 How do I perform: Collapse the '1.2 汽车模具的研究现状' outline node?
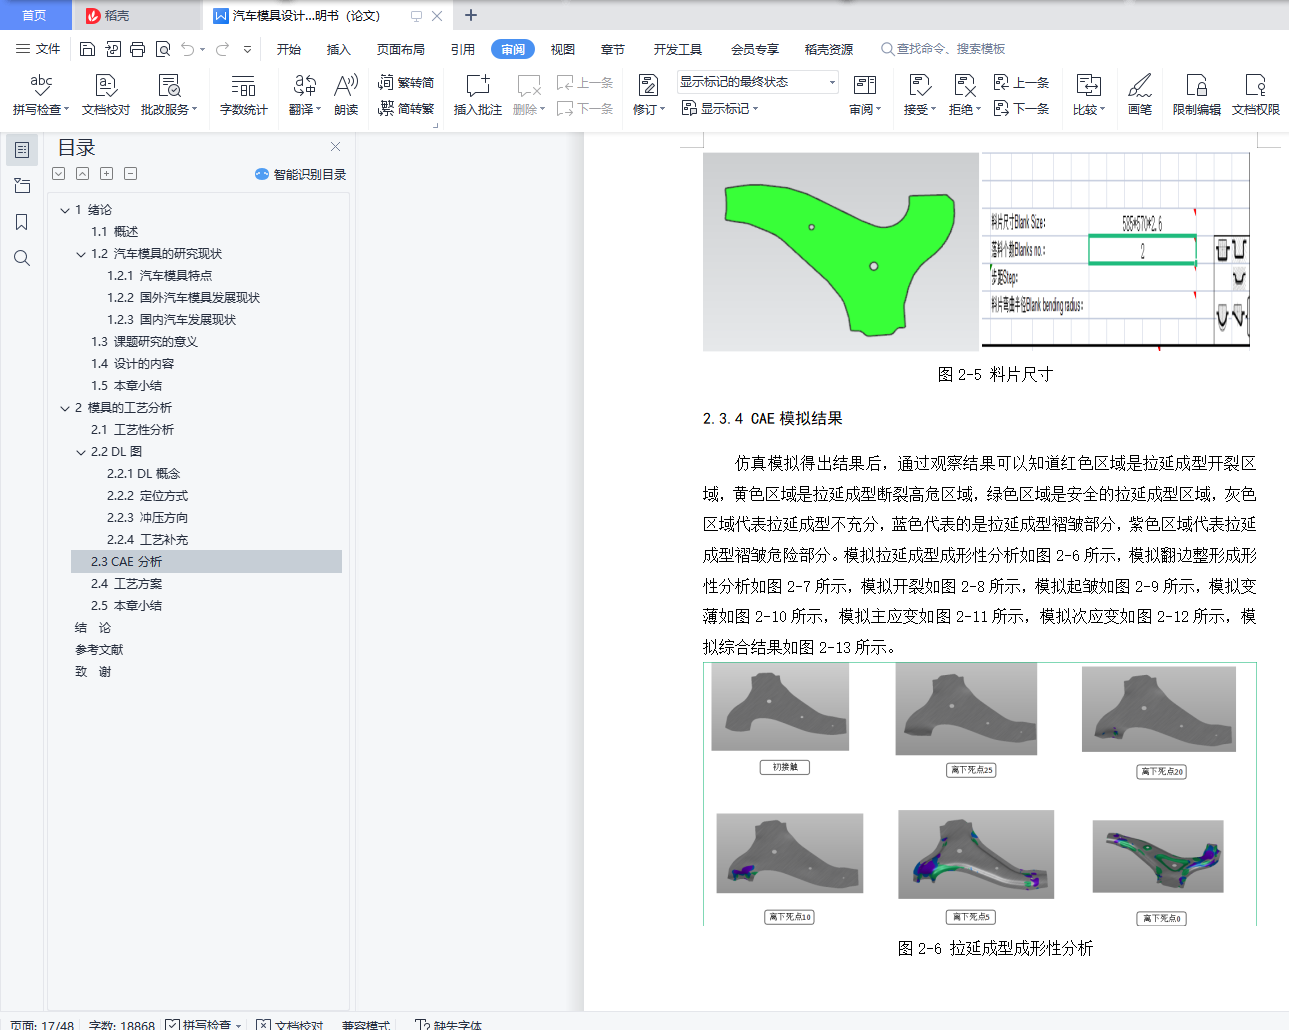[x=81, y=254]
